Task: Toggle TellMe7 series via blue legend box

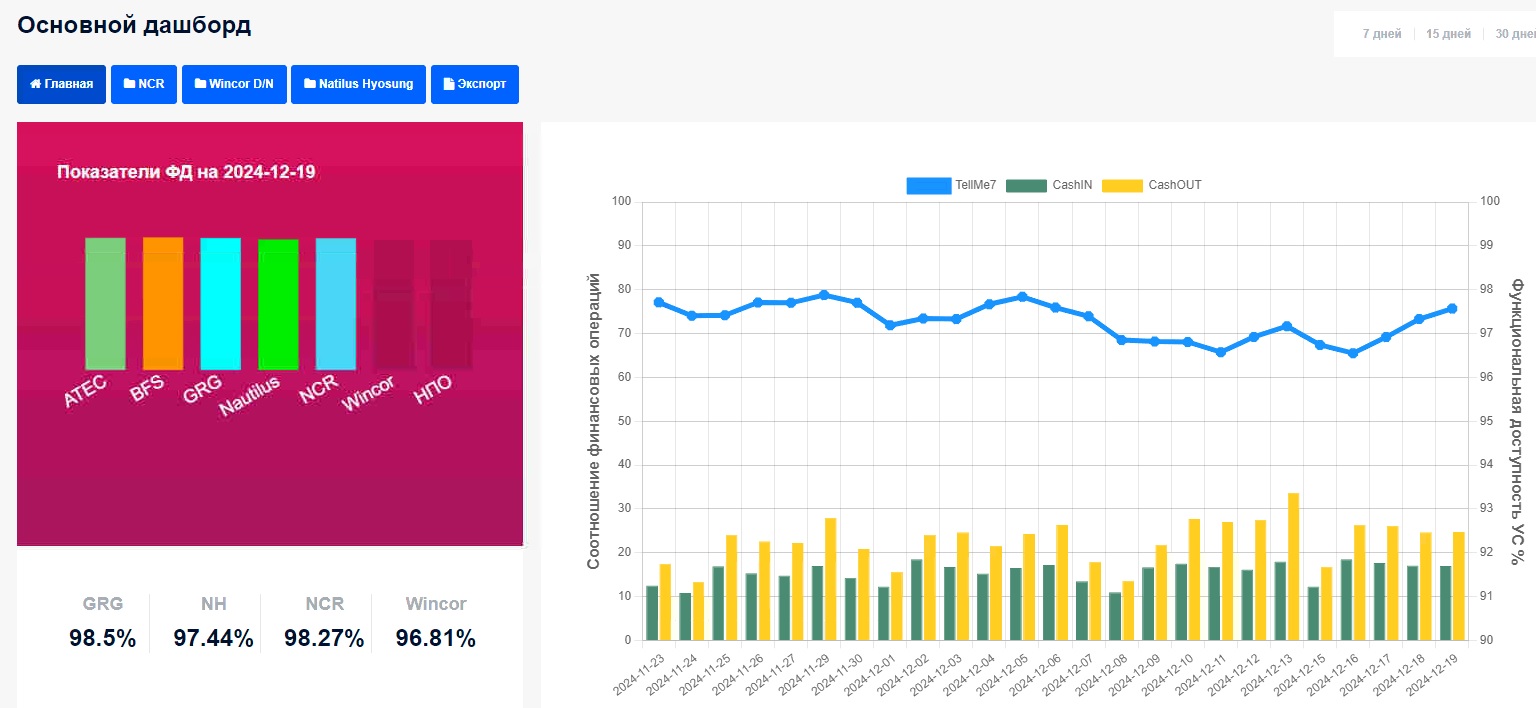Action: (927, 185)
